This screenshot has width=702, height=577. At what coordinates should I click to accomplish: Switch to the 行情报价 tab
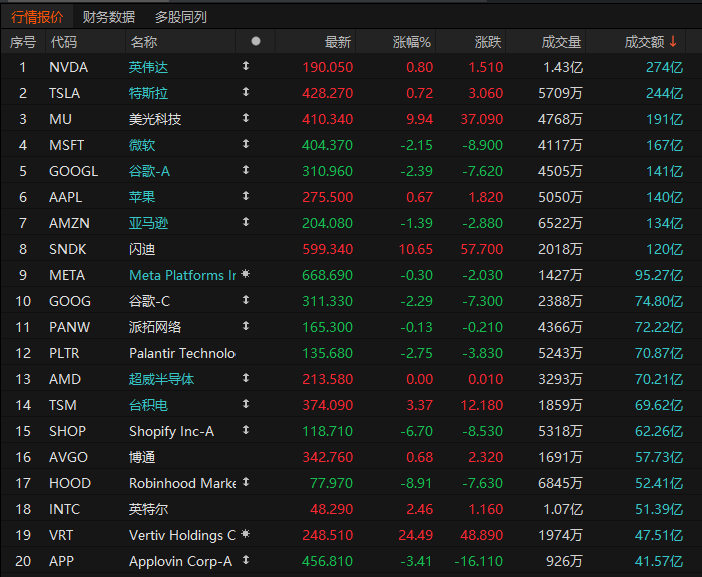(x=37, y=17)
